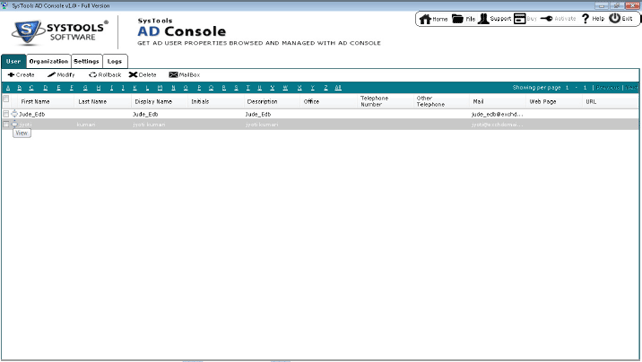The height and width of the screenshot is (362, 642).
Task: Filter users by letter J
Action: [123, 88]
